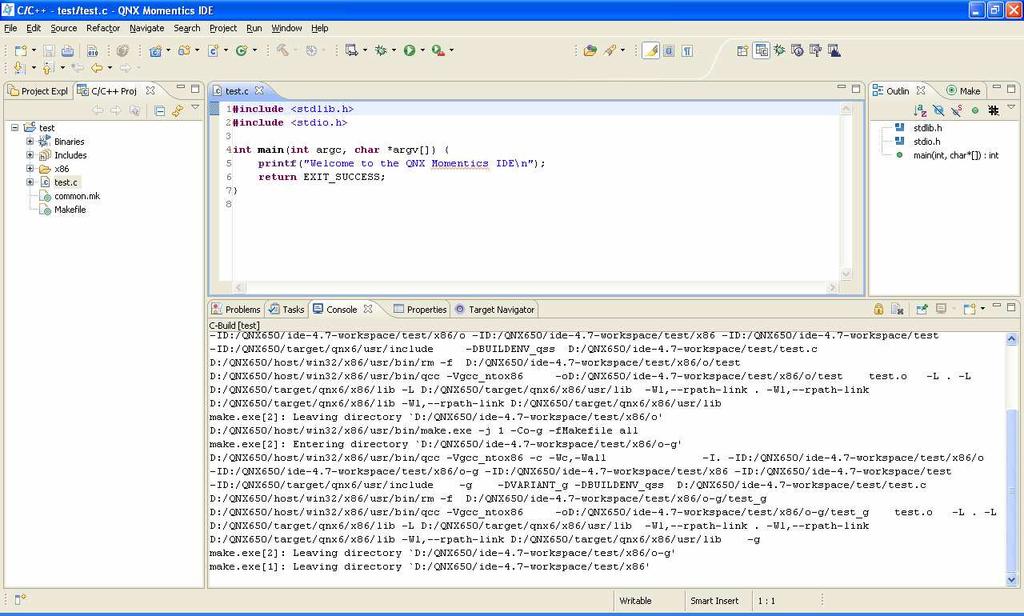Click the Back navigation yellow arrow
The height and width of the screenshot is (616, 1024).
(97, 67)
